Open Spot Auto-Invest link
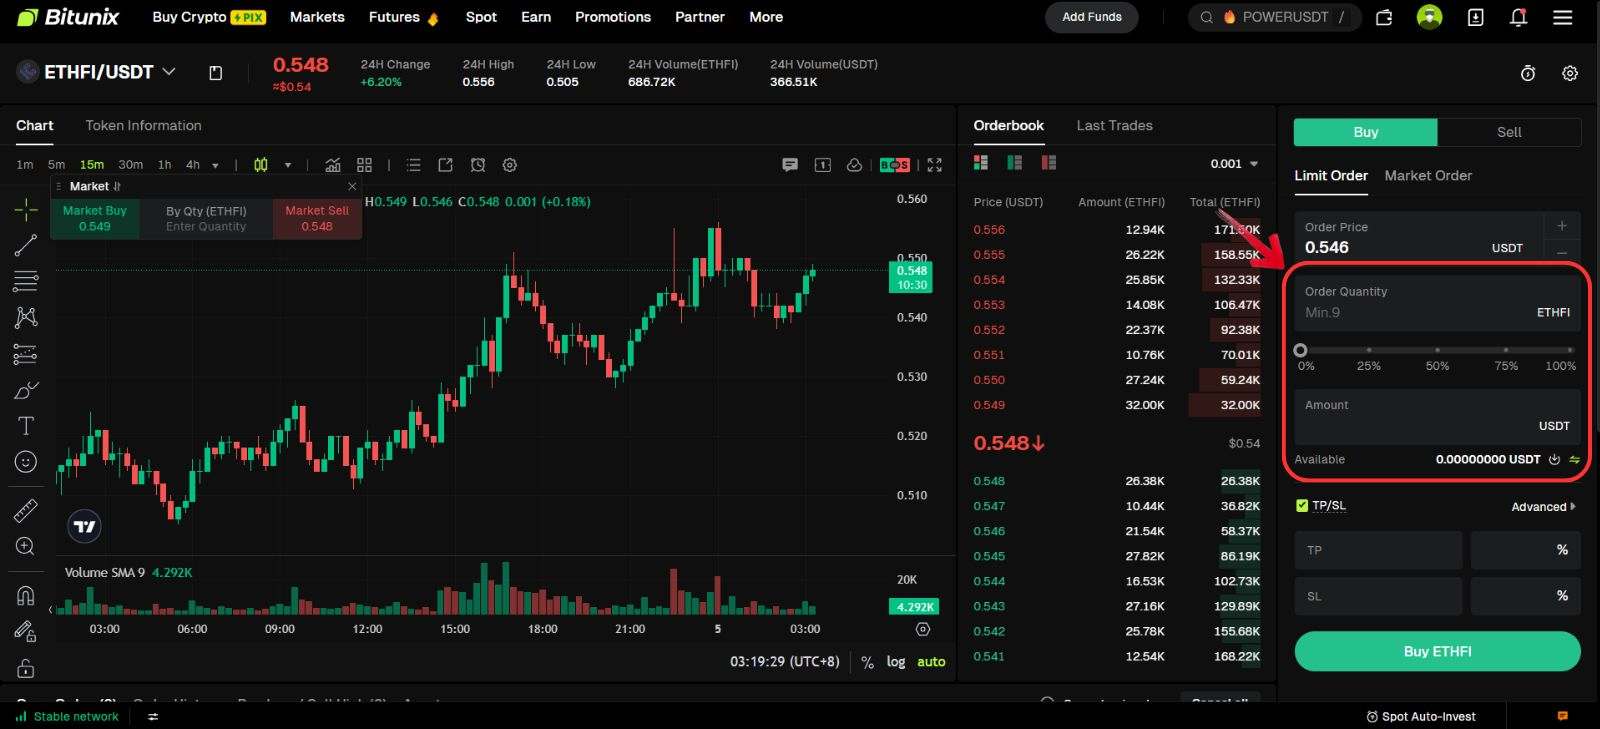This screenshot has height=729, width=1600. tap(1420, 716)
